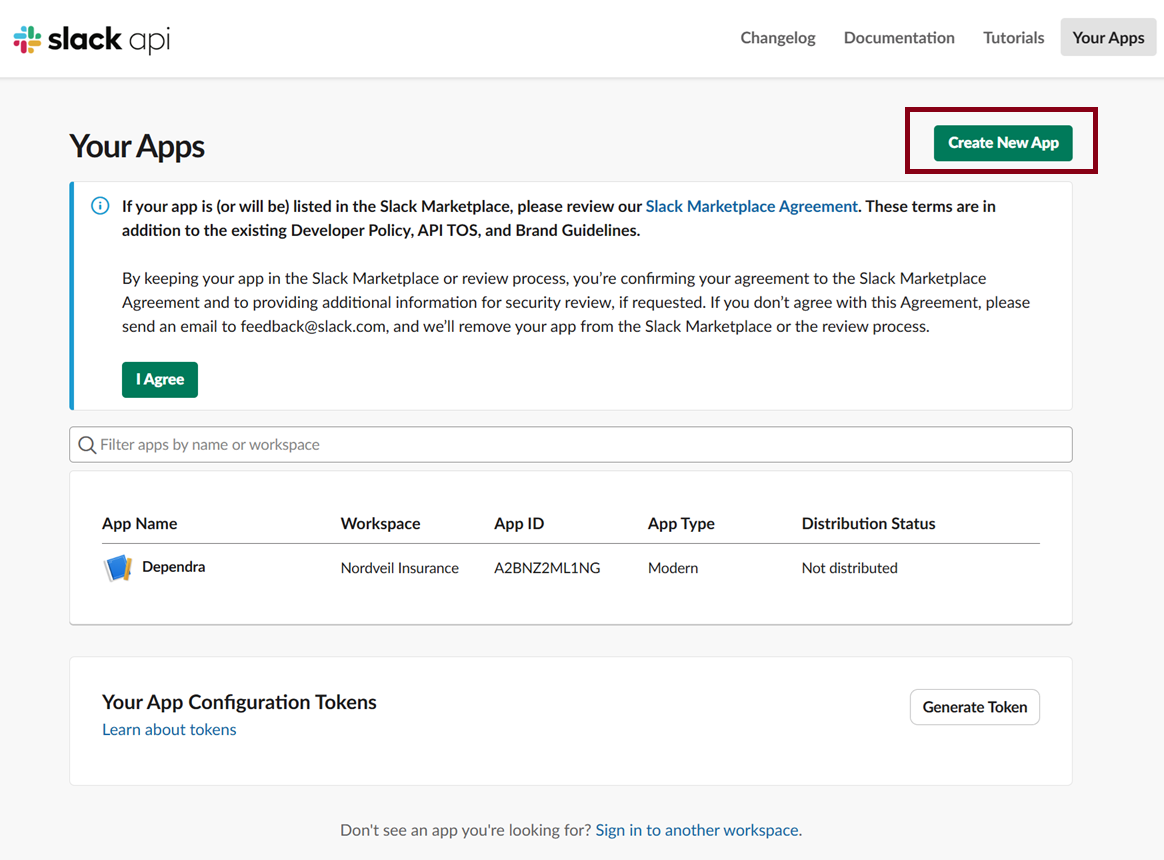Click the Generate Token button
The width and height of the screenshot is (1164, 860).
tap(975, 707)
